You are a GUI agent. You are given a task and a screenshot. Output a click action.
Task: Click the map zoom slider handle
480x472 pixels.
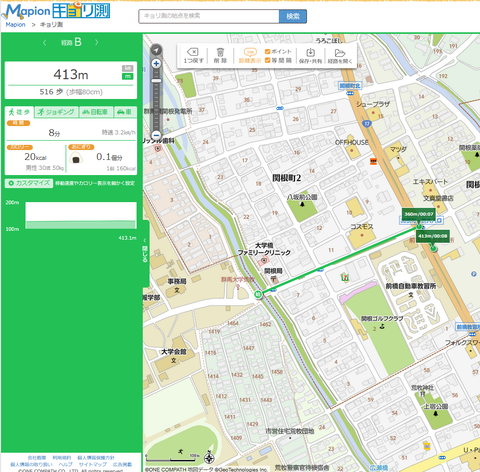pyautogui.click(x=156, y=81)
